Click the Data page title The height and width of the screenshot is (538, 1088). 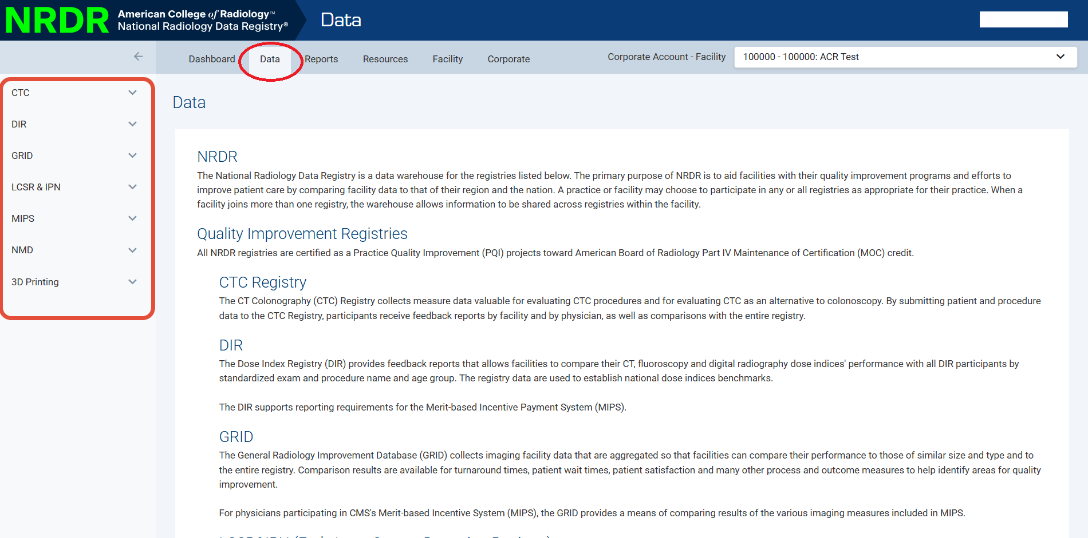[189, 103]
